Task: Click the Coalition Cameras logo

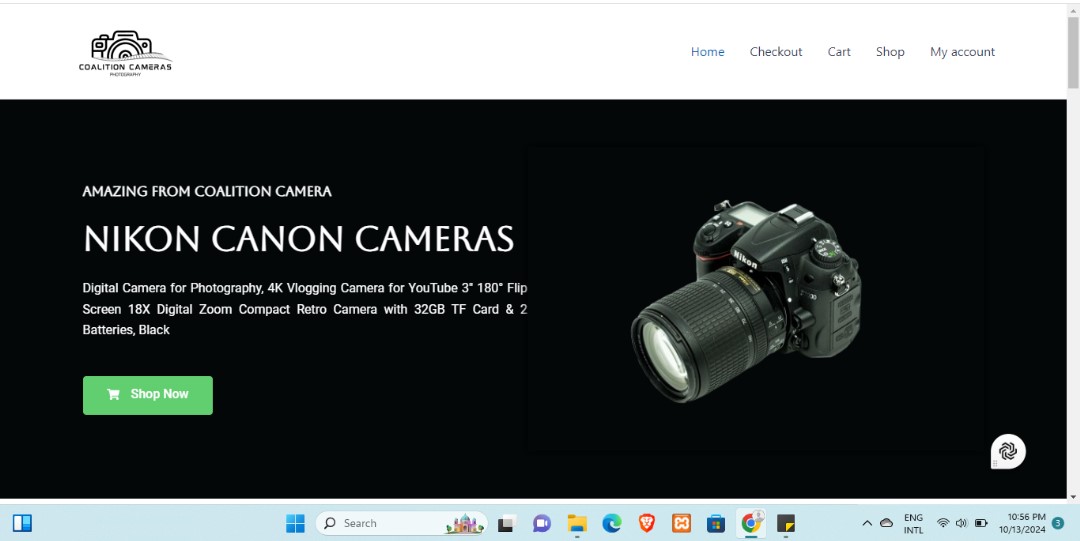Action: pyautogui.click(x=125, y=53)
